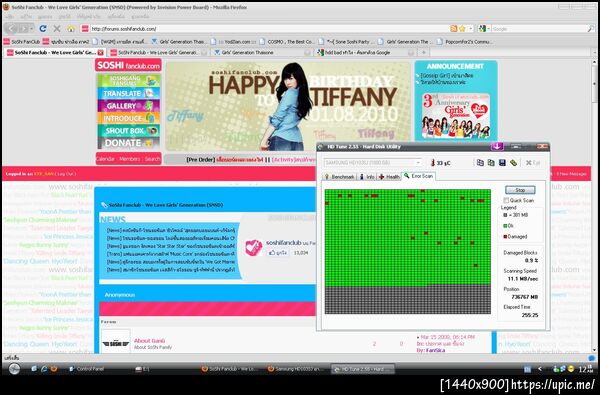Open the RSS feed icon in address bar
Image resolution: width=600 pixels, height=395 pixels.
point(454,29)
